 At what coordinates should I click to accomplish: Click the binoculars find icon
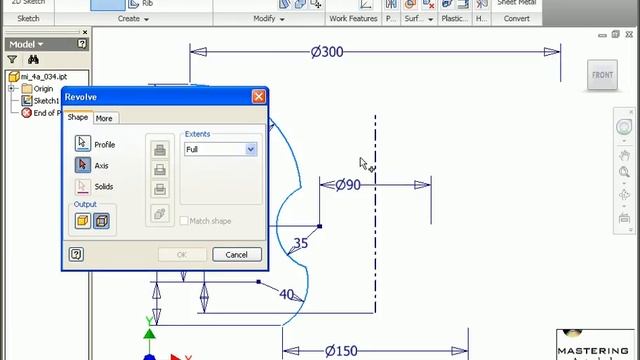[x=33, y=60]
